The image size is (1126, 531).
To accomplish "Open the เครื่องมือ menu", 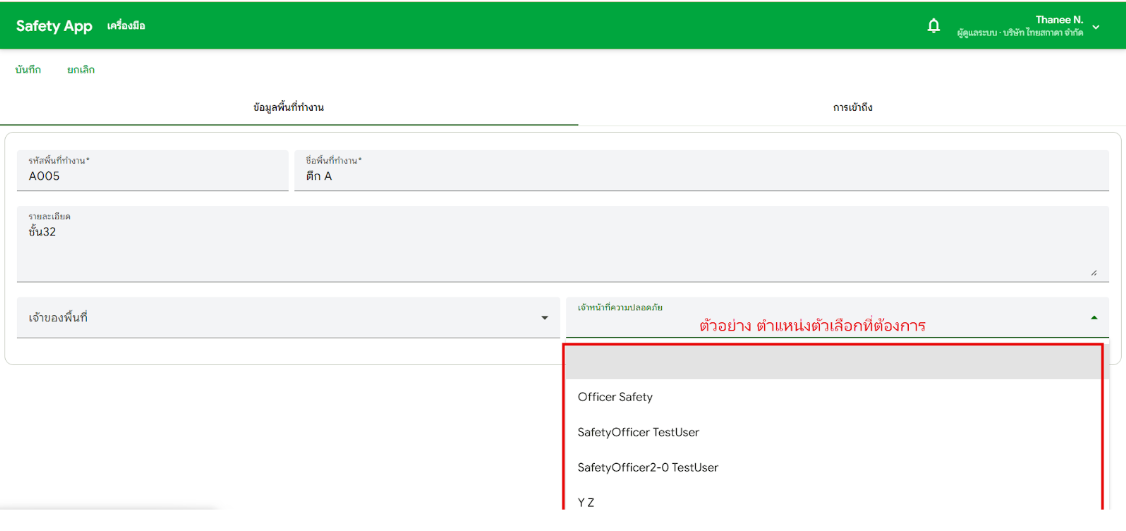I will click(126, 26).
